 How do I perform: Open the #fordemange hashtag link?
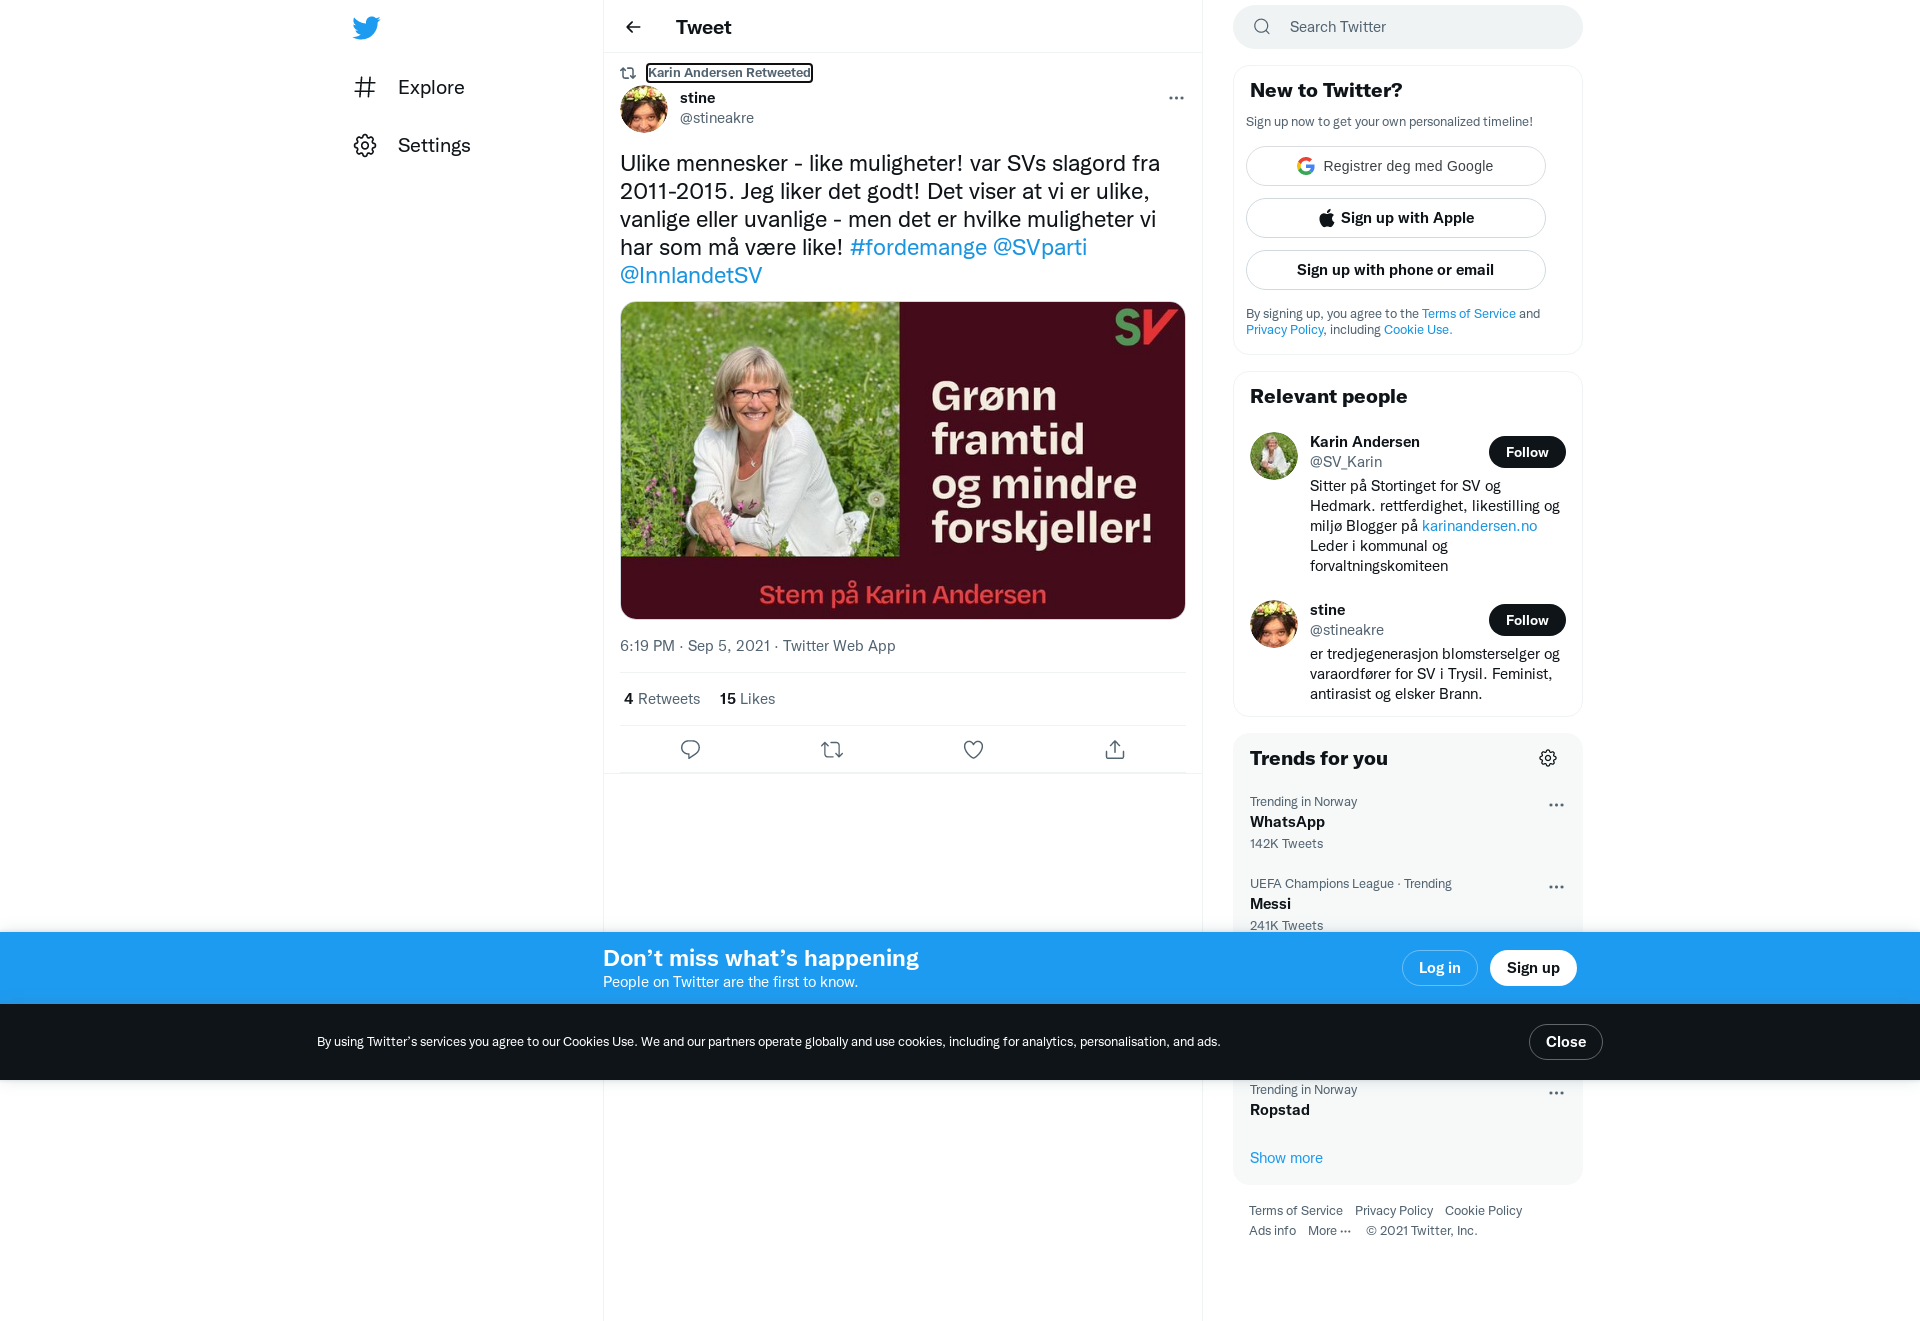[x=918, y=247]
